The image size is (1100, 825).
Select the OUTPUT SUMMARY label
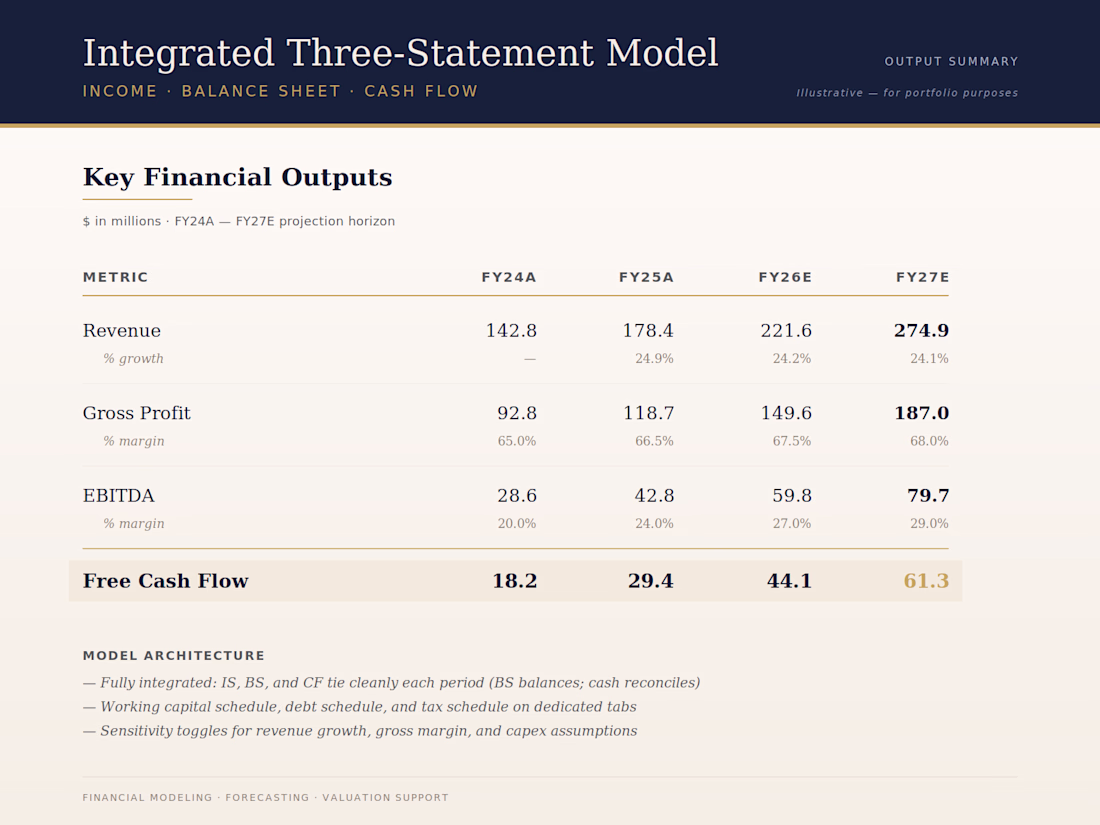coord(951,62)
